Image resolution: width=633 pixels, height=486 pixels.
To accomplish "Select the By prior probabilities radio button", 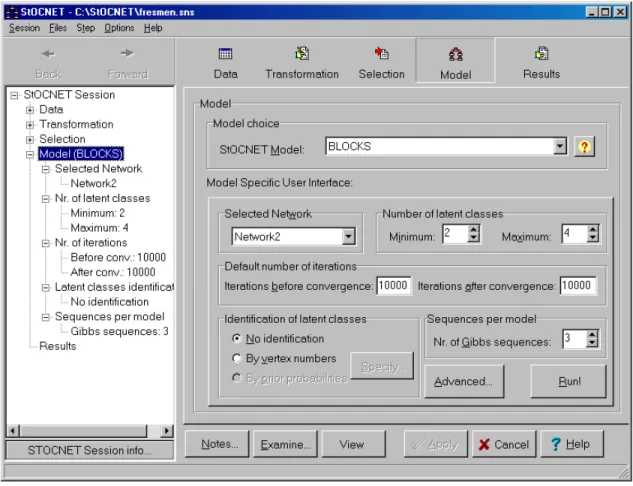I will [x=237, y=378].
